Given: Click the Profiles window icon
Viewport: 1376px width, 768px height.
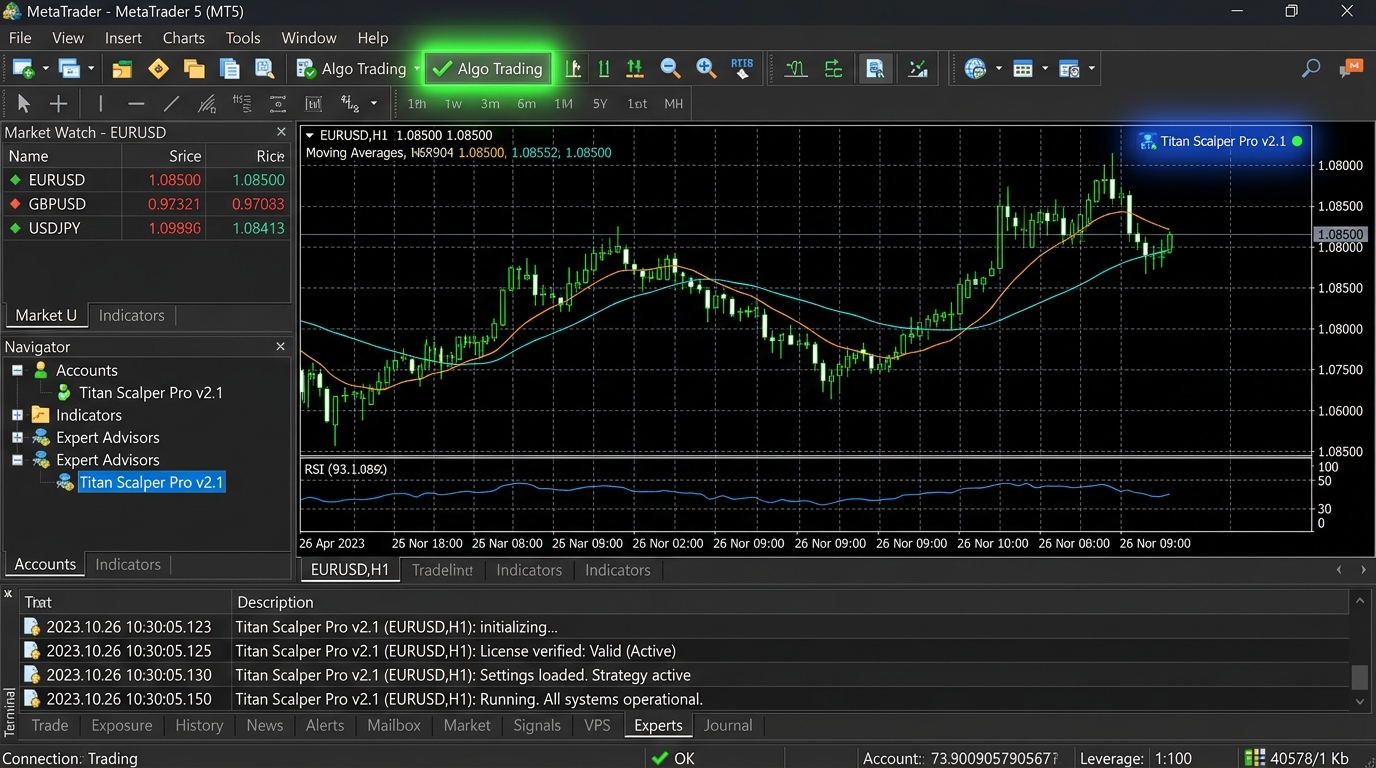Looking at the screenshot, I should 69,69.
